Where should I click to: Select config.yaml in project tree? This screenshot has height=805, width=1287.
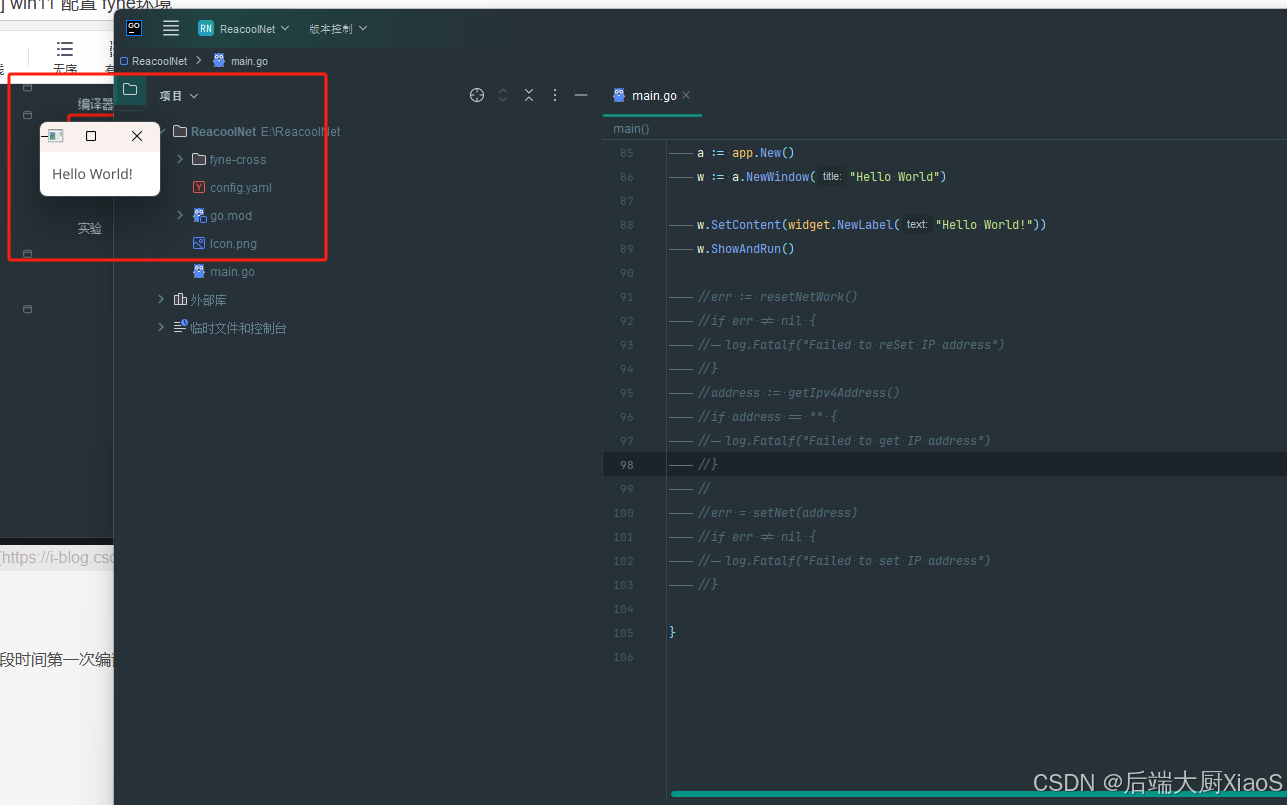click(x=232, y=188)
